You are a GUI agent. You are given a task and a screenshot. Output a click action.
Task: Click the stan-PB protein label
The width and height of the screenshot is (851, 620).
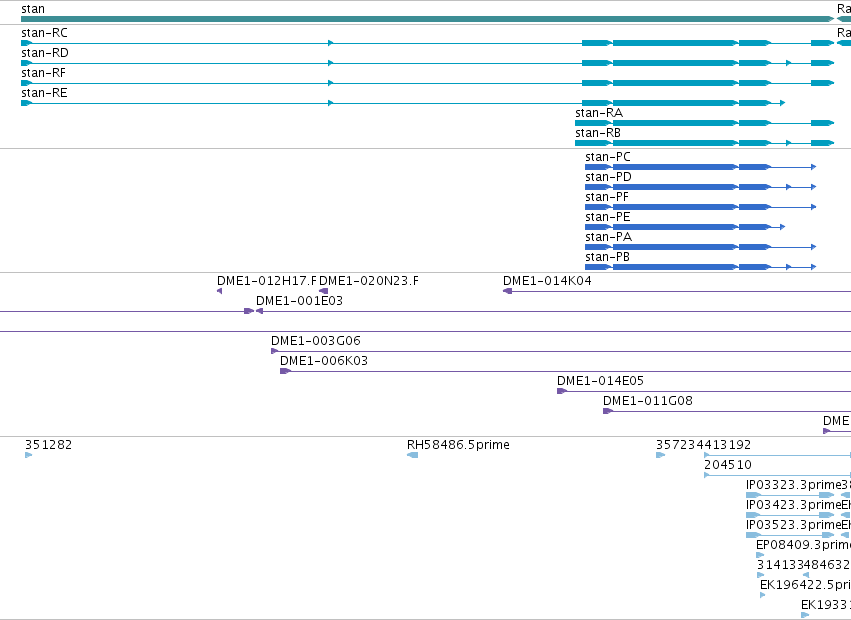[x=607, y=257]
